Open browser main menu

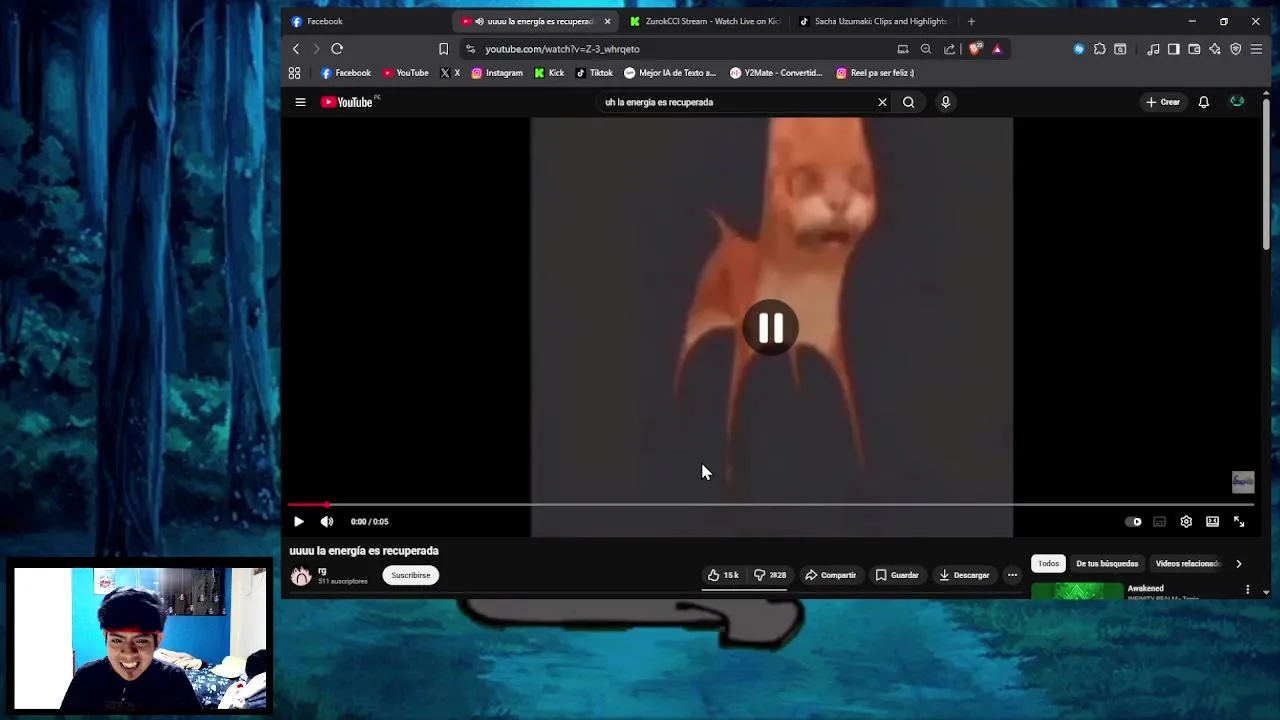pos(1257,49)
